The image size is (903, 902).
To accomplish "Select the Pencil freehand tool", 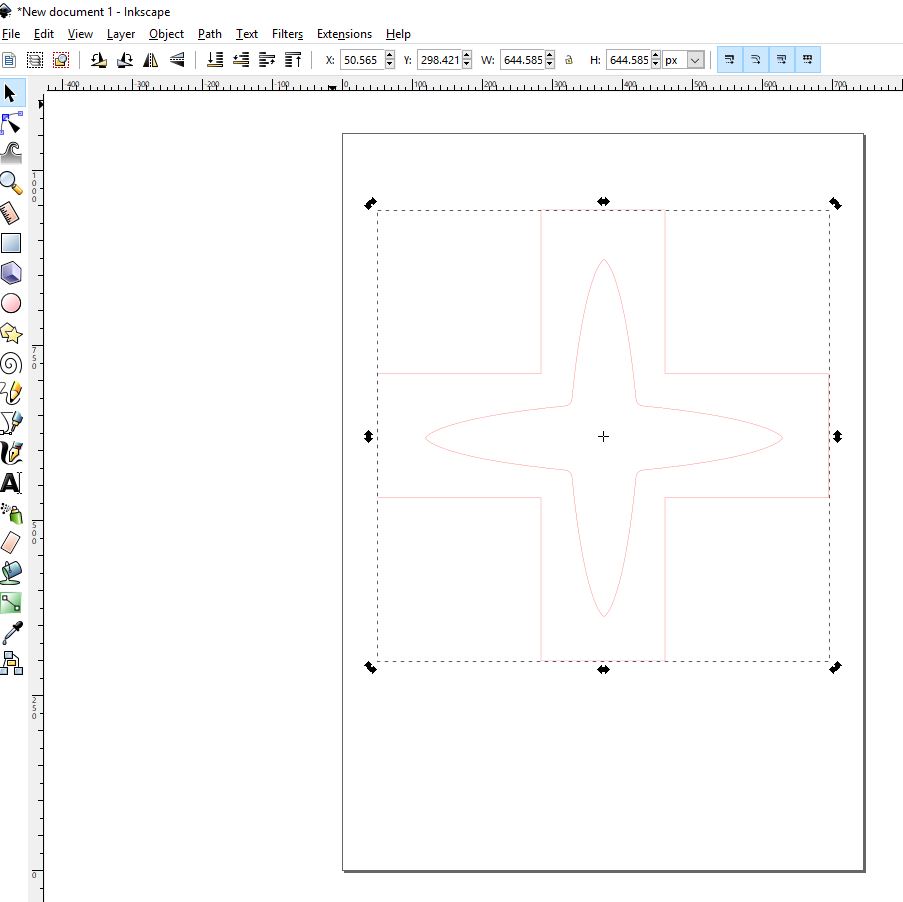I will (x=11, y=393).
